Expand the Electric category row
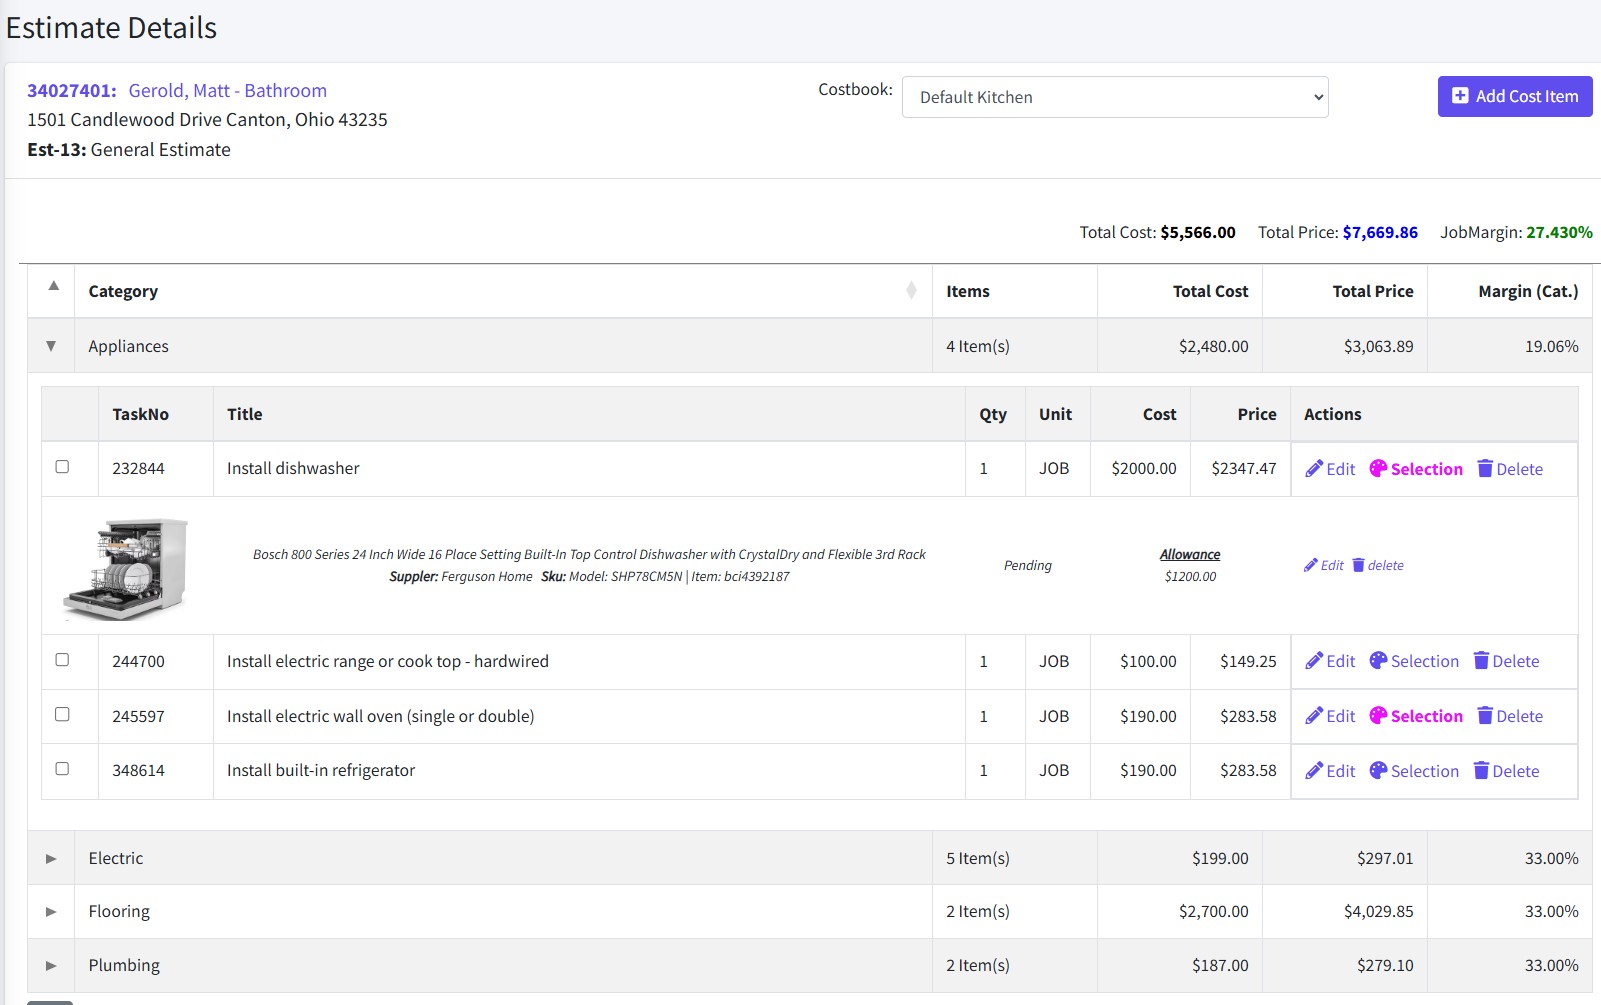 (51, 859)
